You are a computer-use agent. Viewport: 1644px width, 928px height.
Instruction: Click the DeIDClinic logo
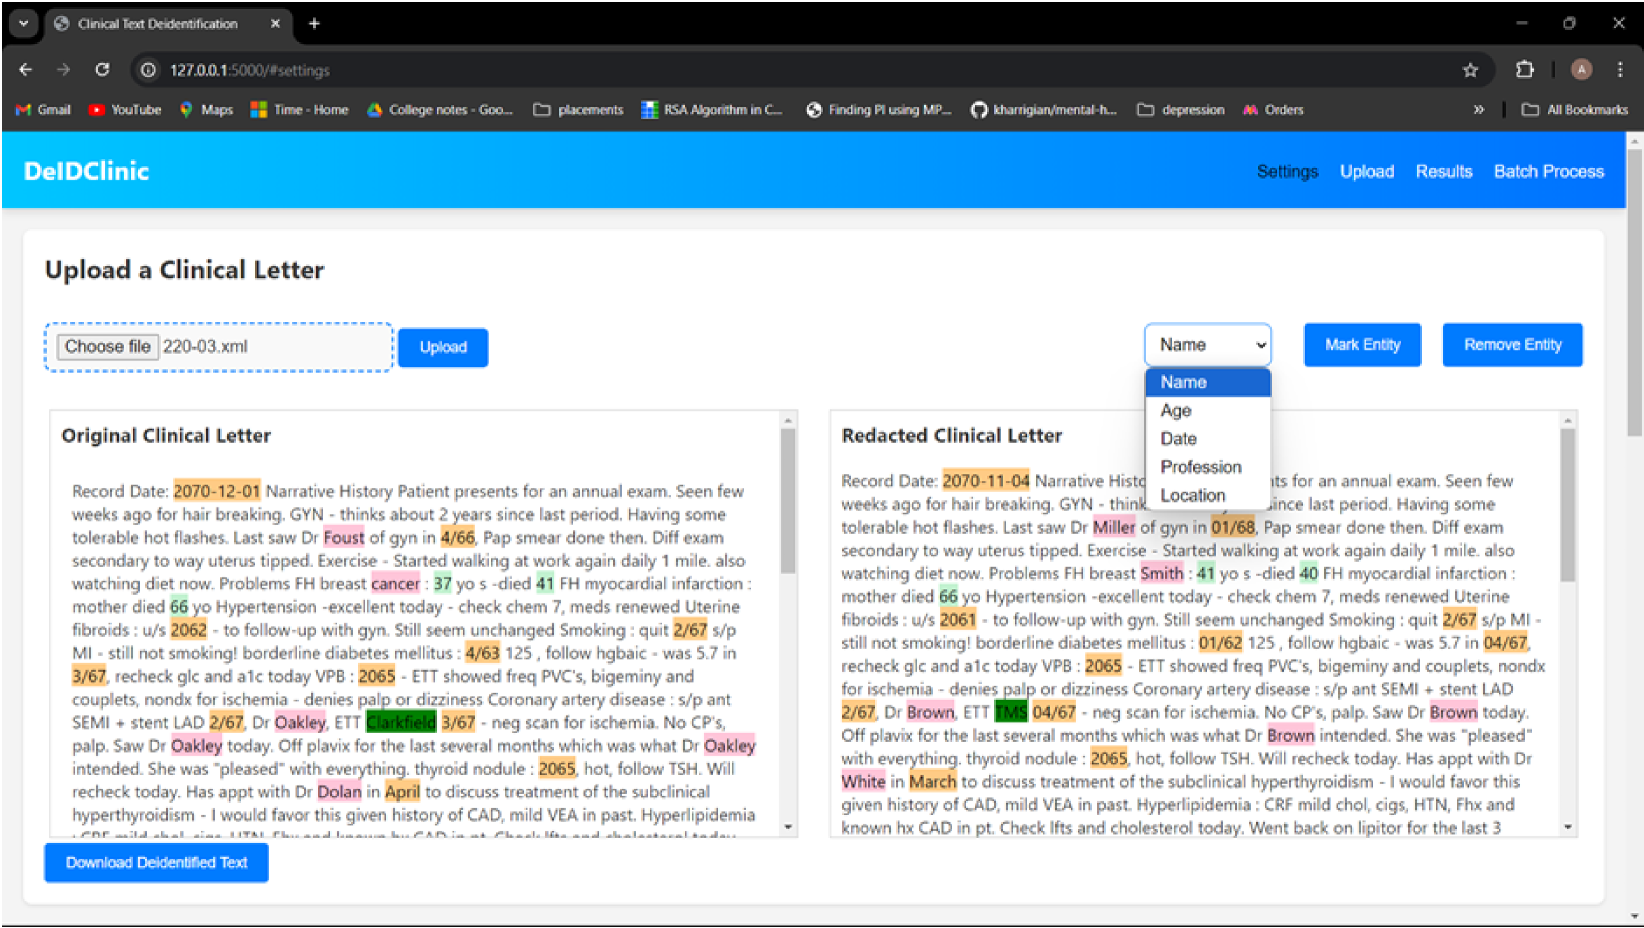87,171
